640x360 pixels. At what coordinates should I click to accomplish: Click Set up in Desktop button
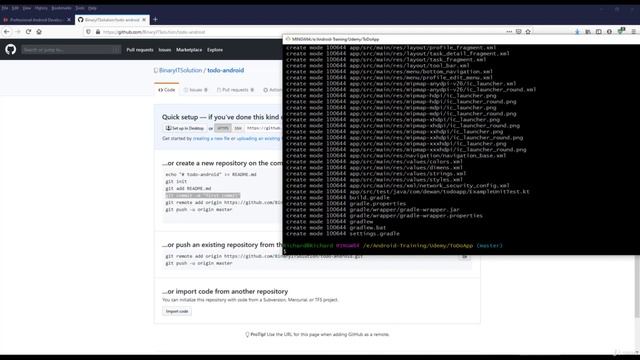pos(184,128)
